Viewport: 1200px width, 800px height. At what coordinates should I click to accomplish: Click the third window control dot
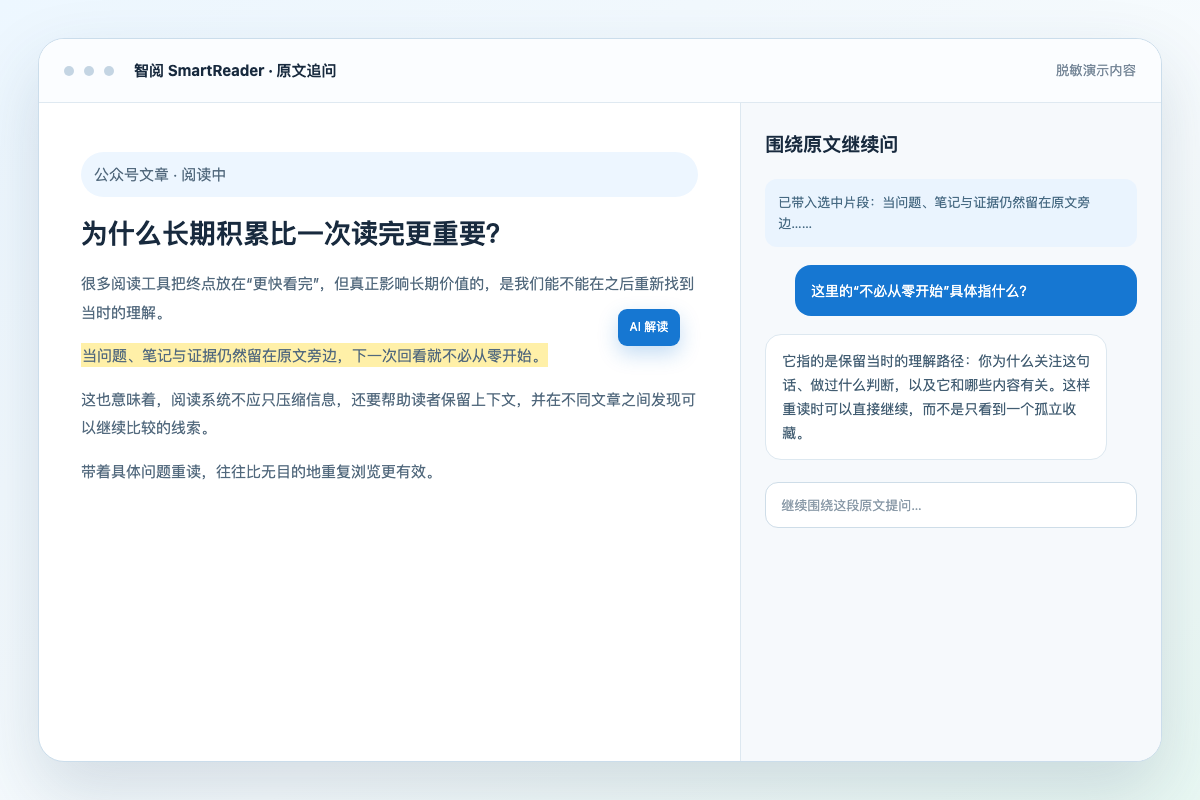click(109, 71)
